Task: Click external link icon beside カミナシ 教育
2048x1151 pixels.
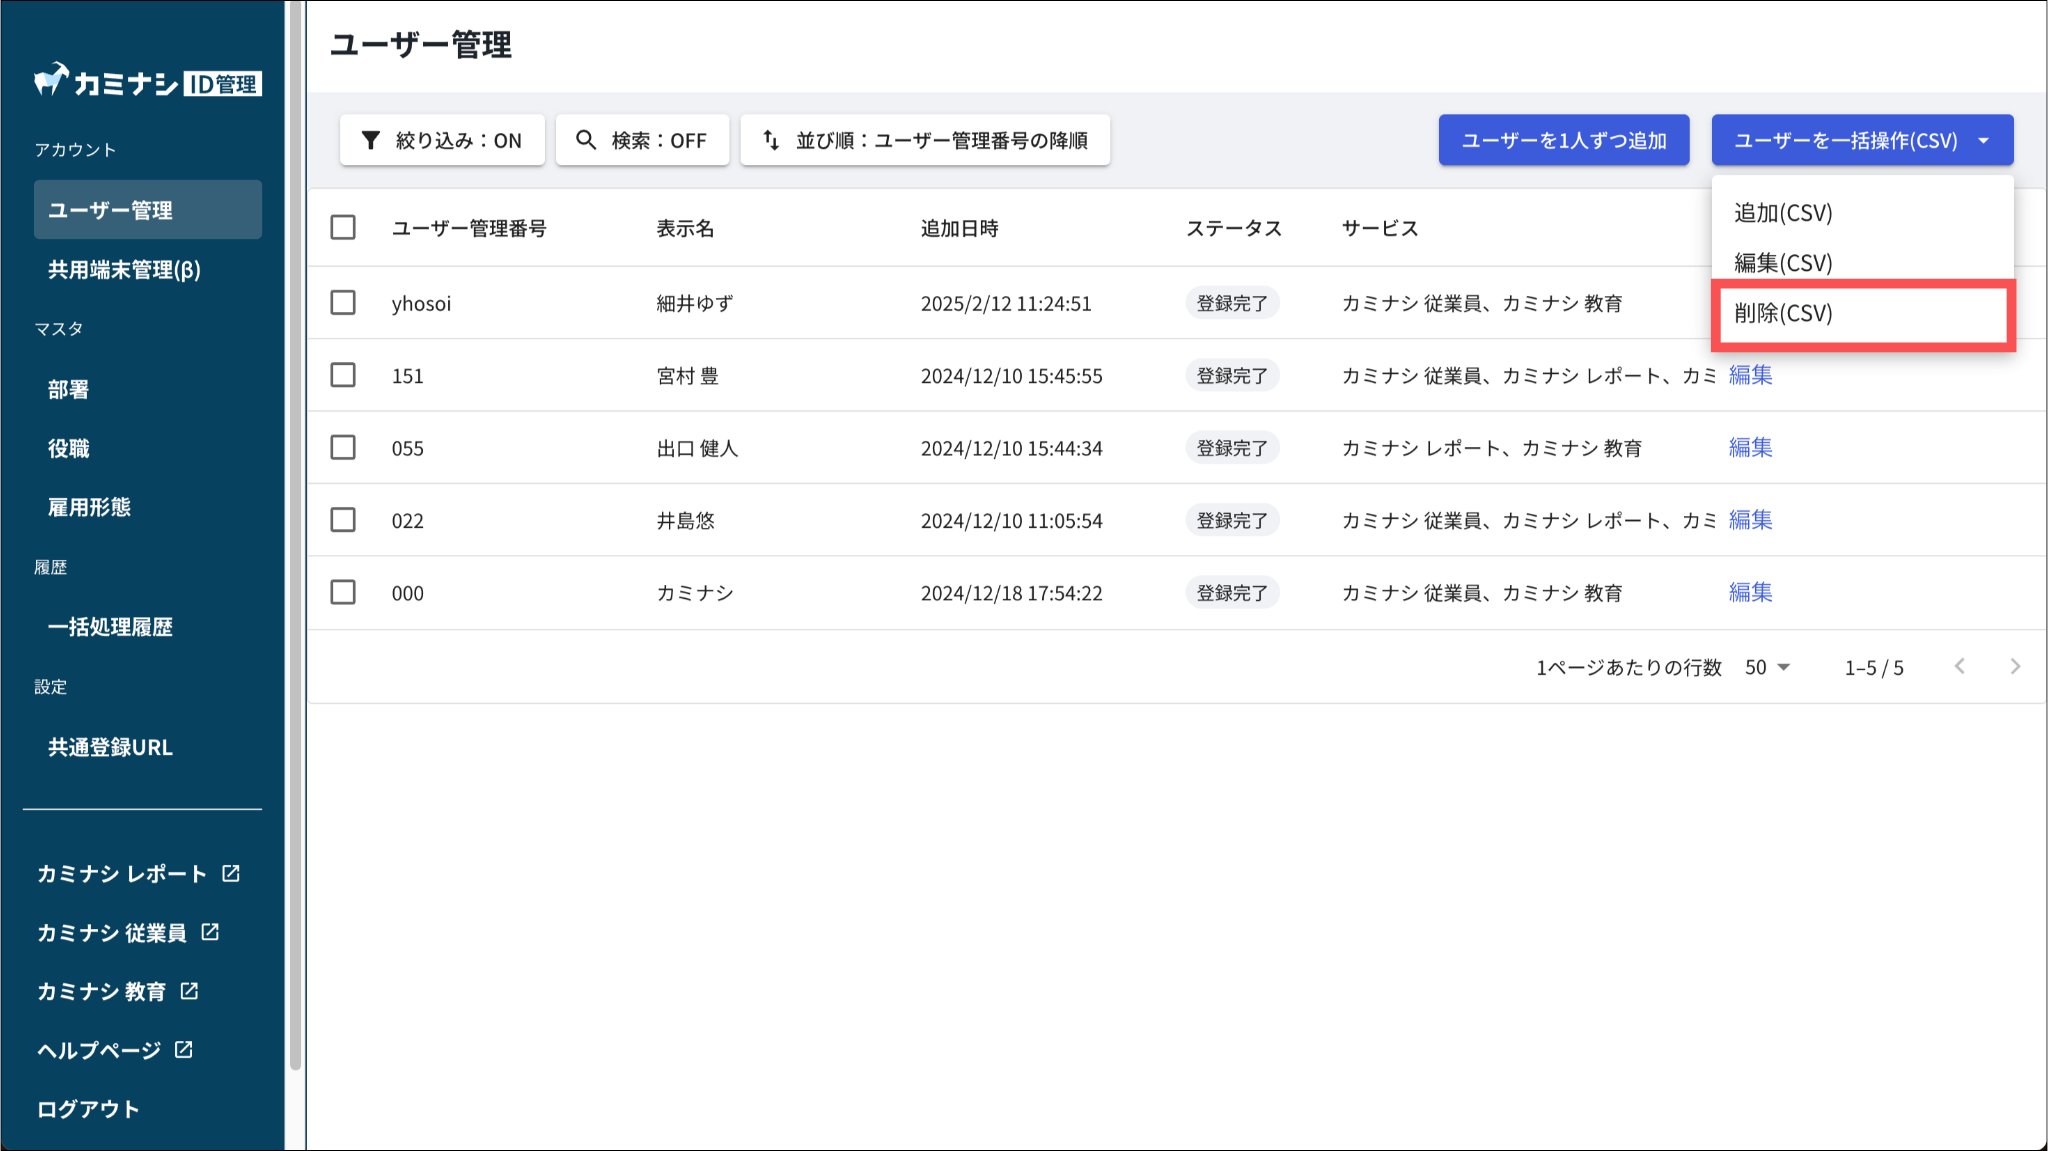Action: 189,991
